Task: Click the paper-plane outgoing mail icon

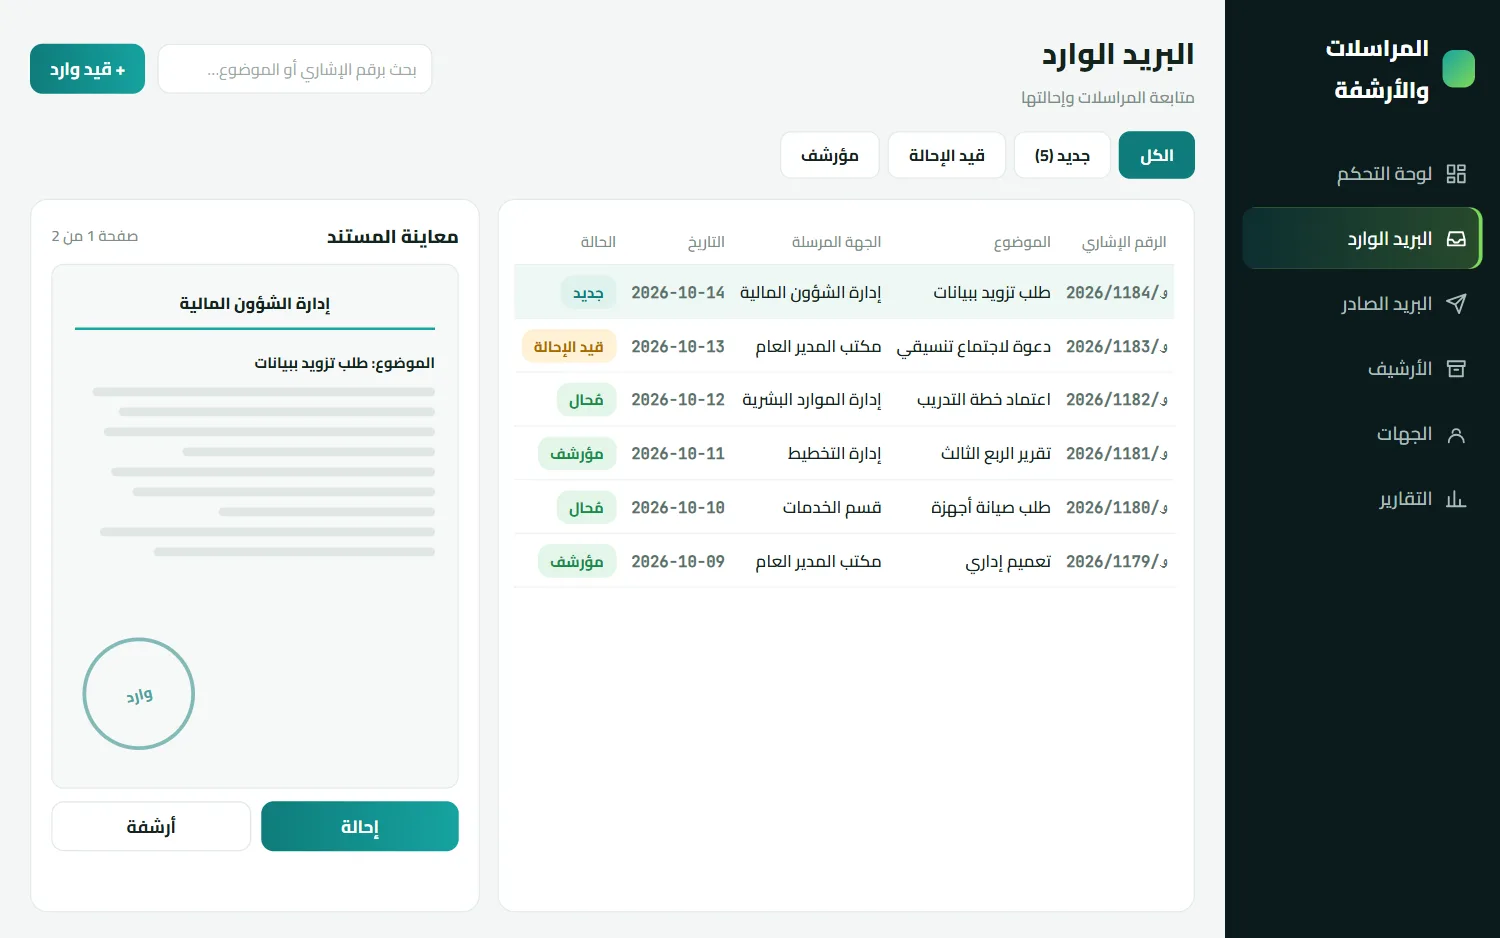Action: pyautogui.click(x=1456, y=304)
